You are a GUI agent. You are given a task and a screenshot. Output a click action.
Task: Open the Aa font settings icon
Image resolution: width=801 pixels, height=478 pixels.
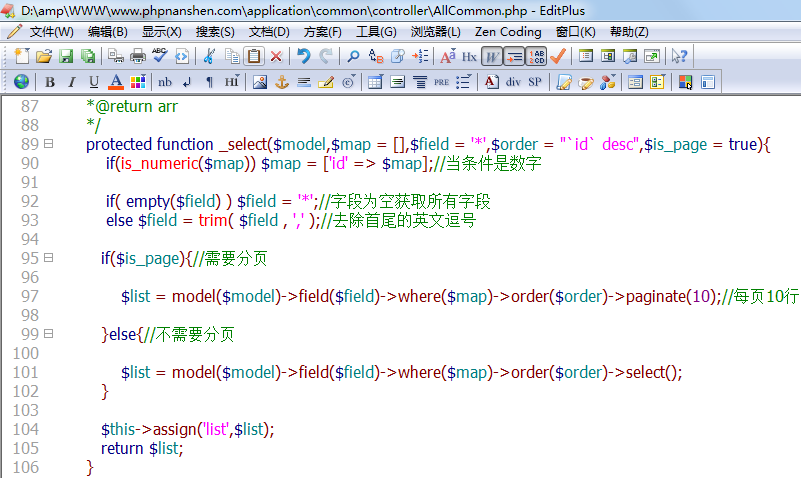tap(447, 56)
